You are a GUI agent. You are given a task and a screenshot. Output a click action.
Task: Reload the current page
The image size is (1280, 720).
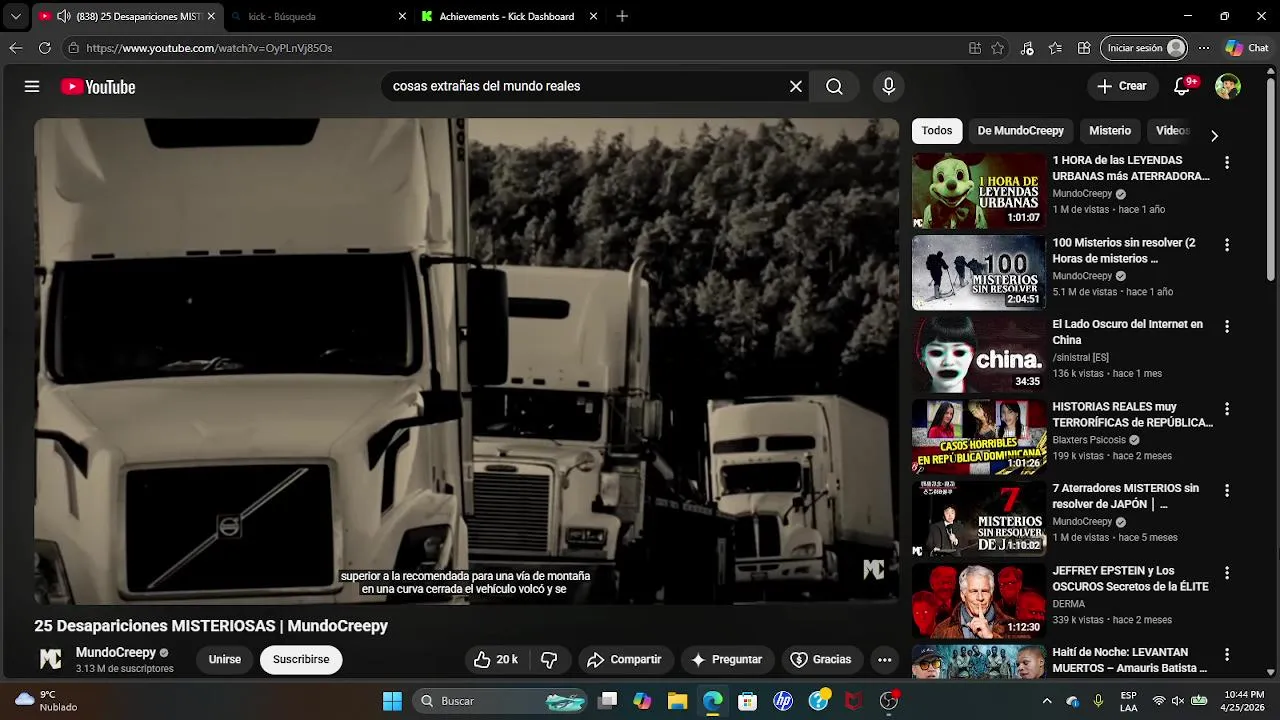click(x=45, y=48)
